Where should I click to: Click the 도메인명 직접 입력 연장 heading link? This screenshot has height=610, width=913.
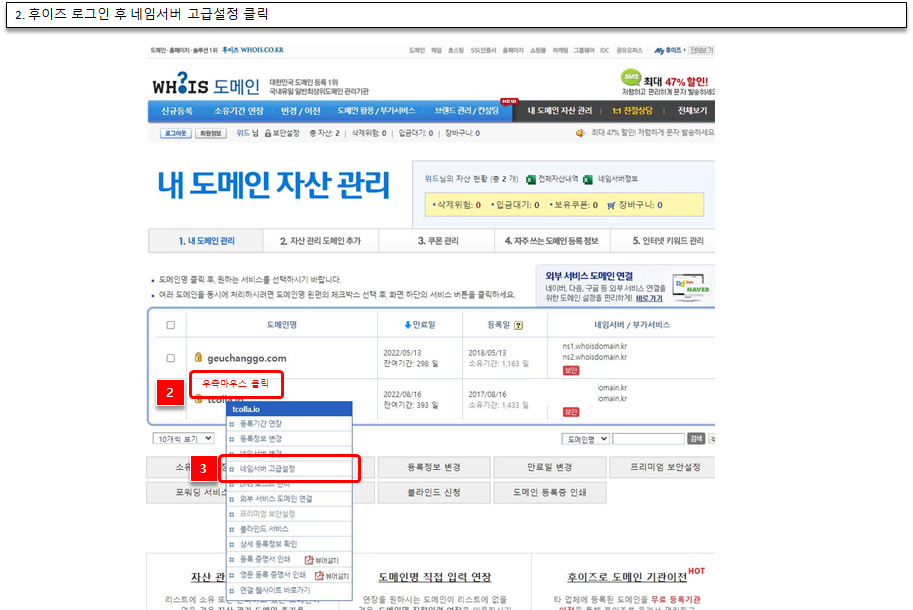tap(434, 577)
